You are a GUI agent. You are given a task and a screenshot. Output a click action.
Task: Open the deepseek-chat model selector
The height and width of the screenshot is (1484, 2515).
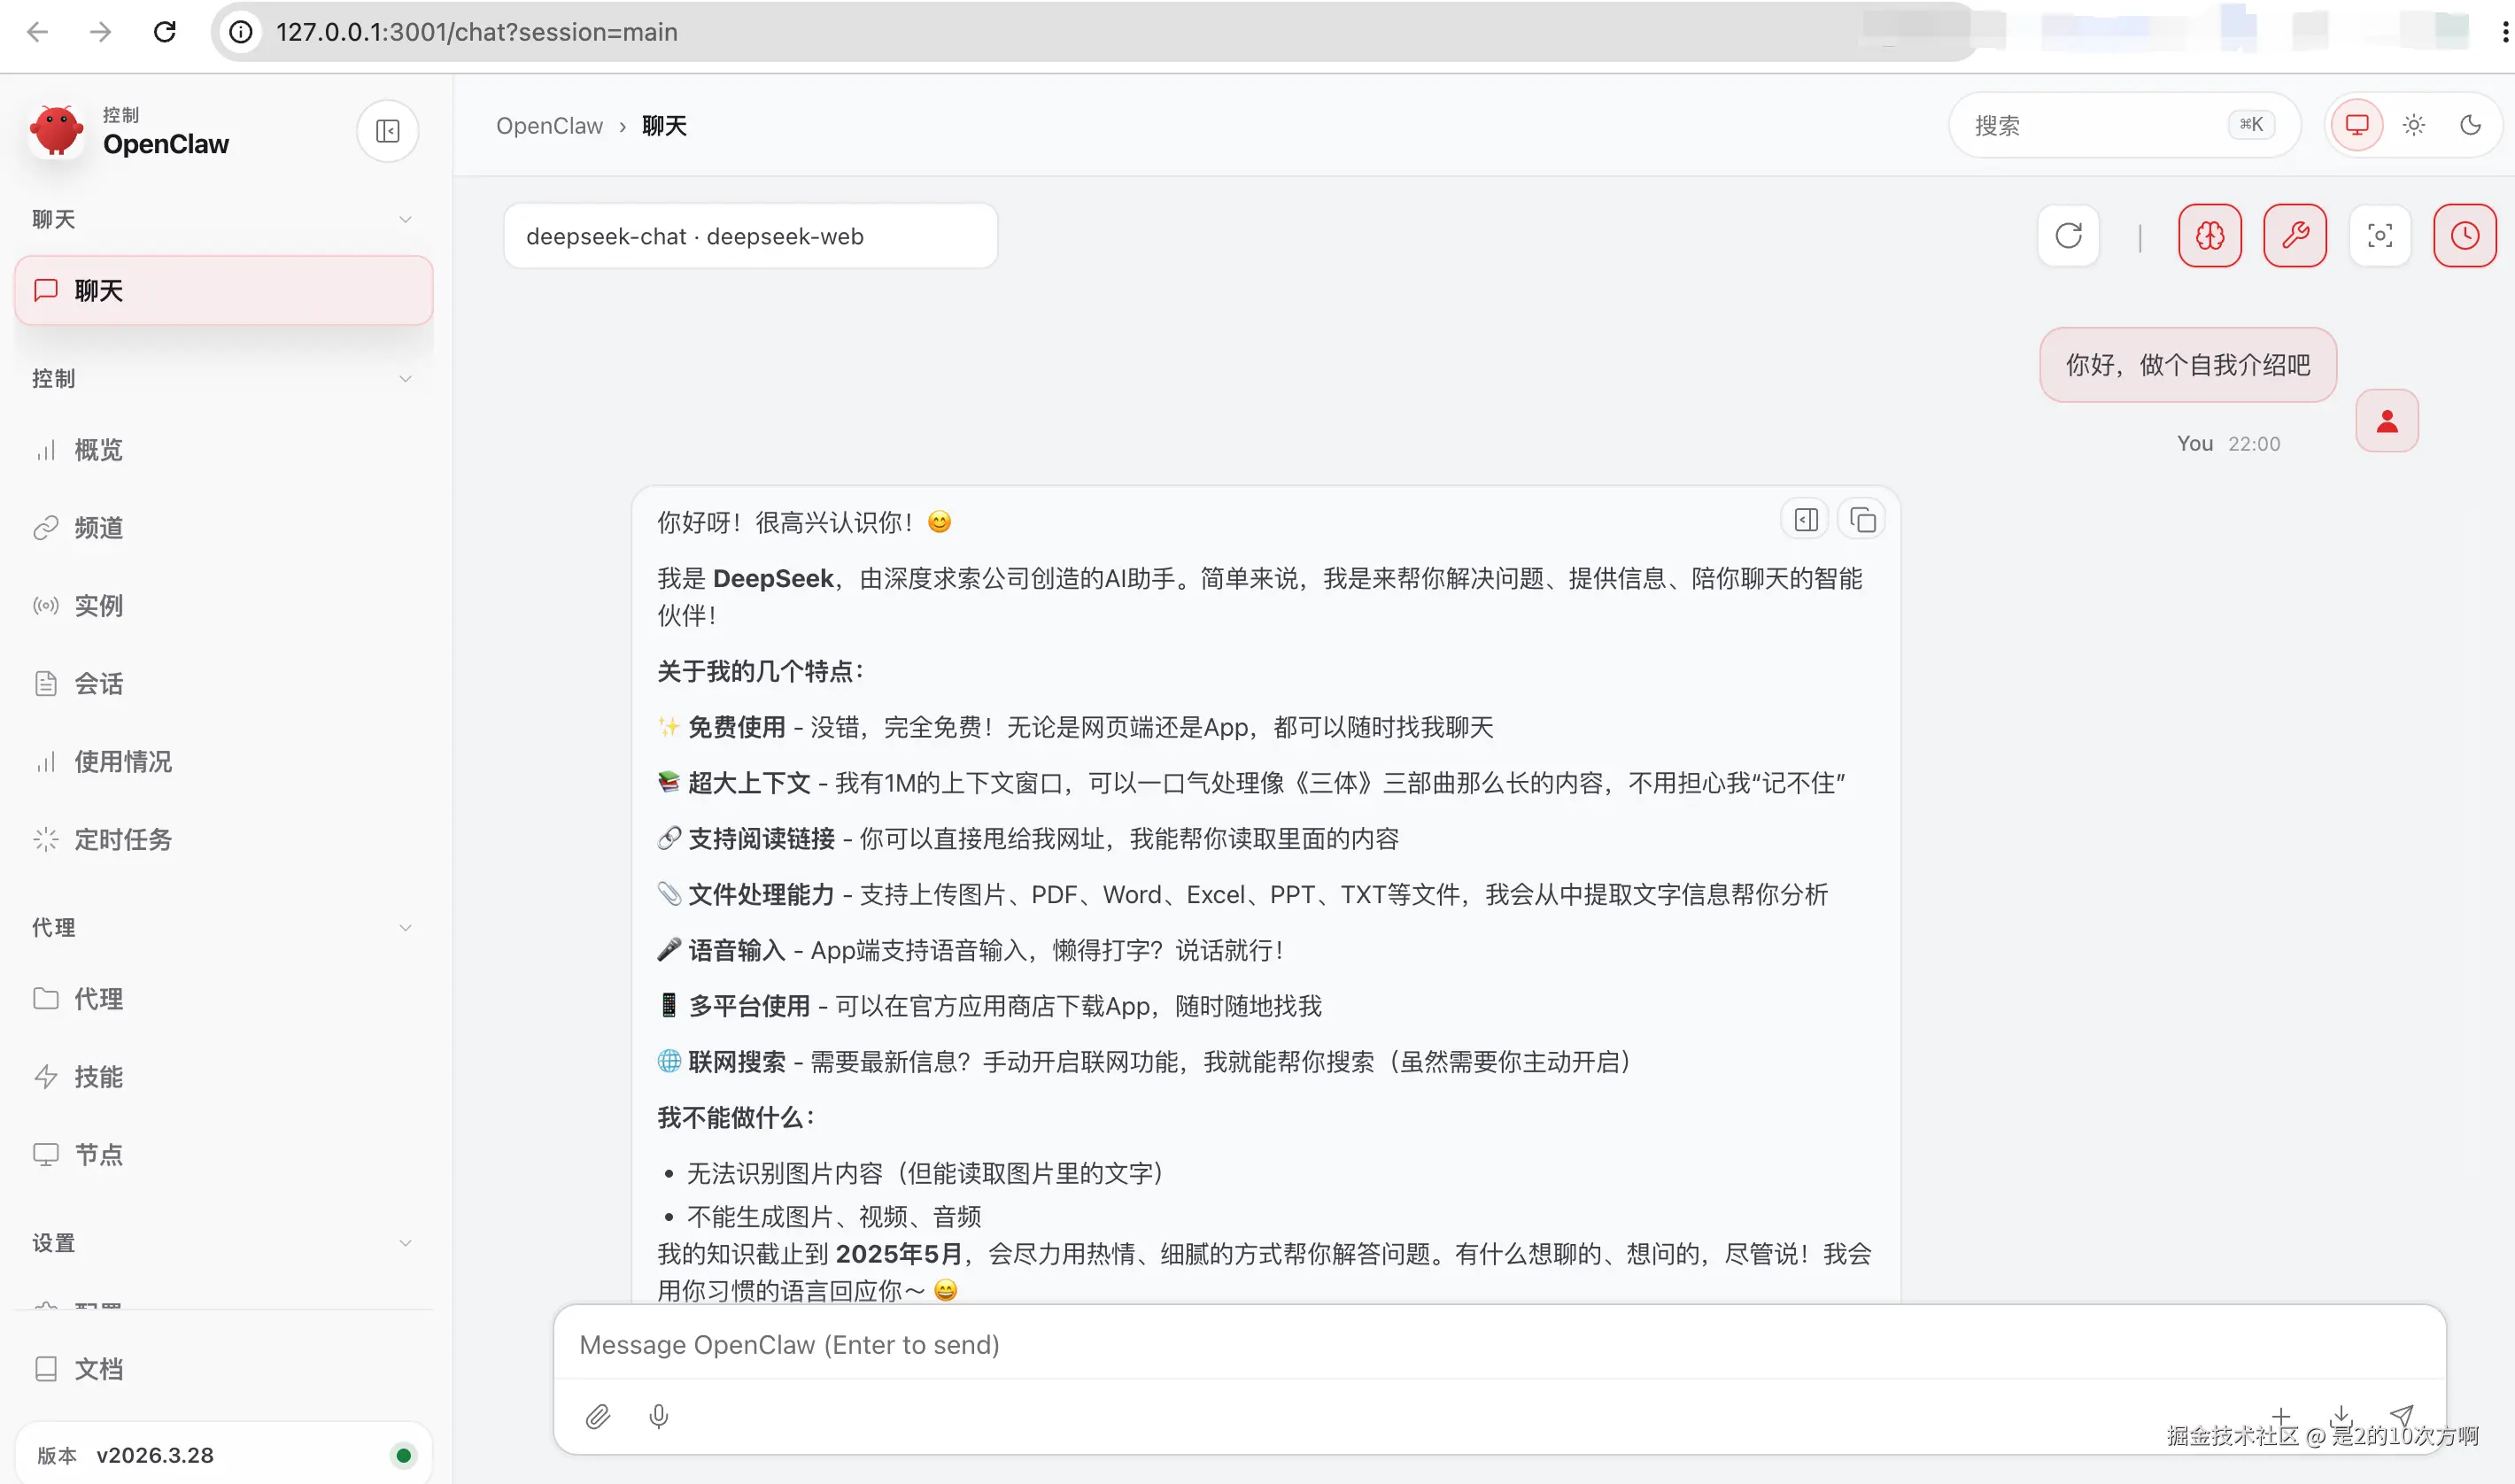[750, 236]
